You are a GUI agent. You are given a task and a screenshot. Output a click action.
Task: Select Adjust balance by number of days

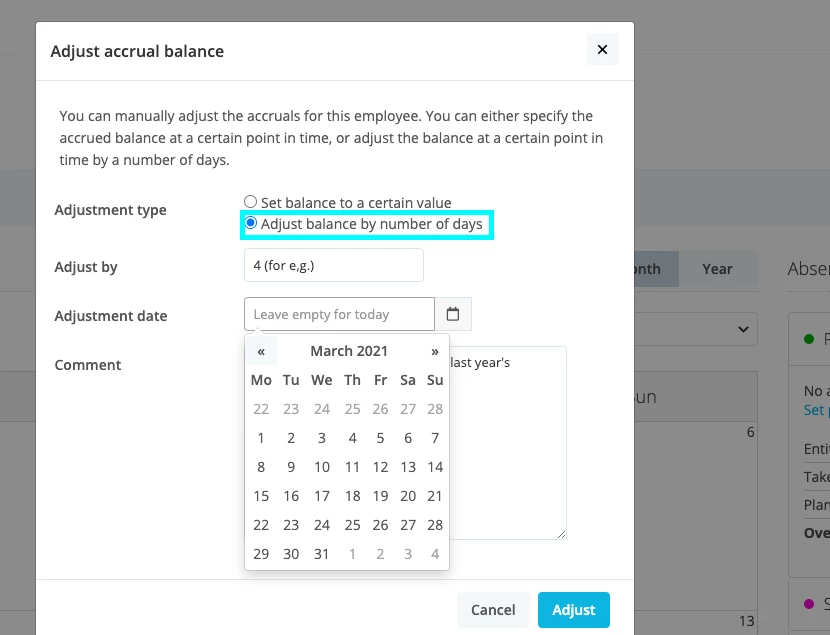[250, 223]
